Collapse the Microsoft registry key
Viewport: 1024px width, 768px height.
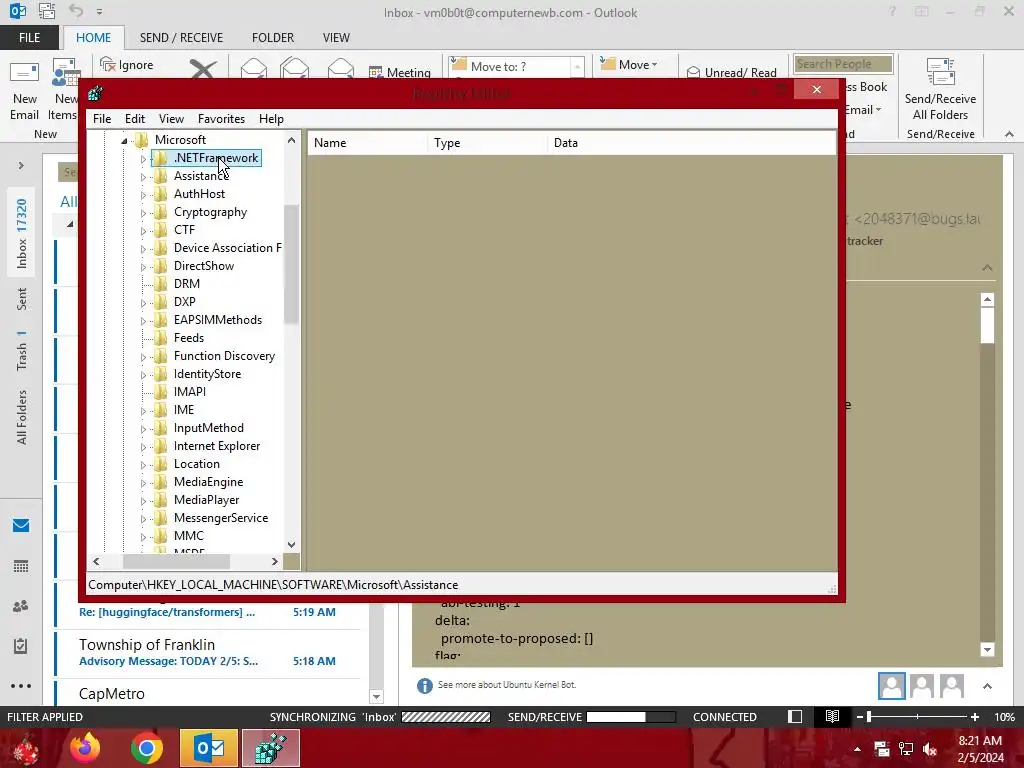(x=124, y=140)
